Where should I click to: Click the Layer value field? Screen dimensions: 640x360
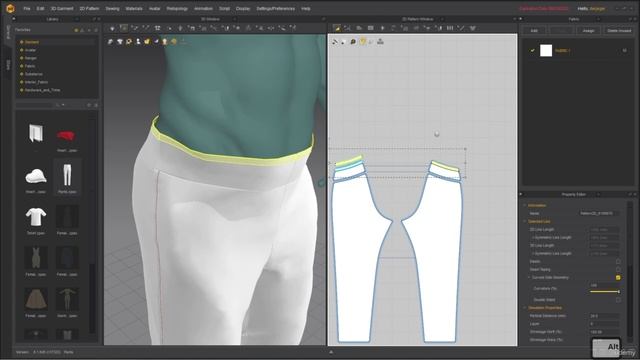click(604, 324)
